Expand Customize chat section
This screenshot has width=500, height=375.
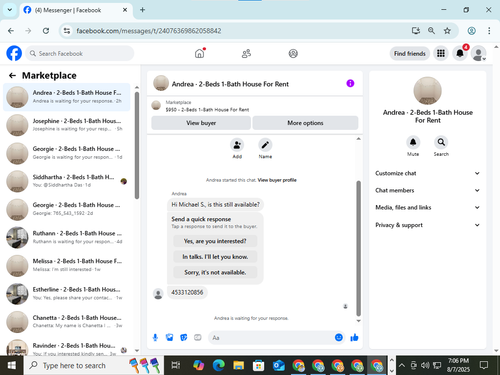(x=428, y=173)
